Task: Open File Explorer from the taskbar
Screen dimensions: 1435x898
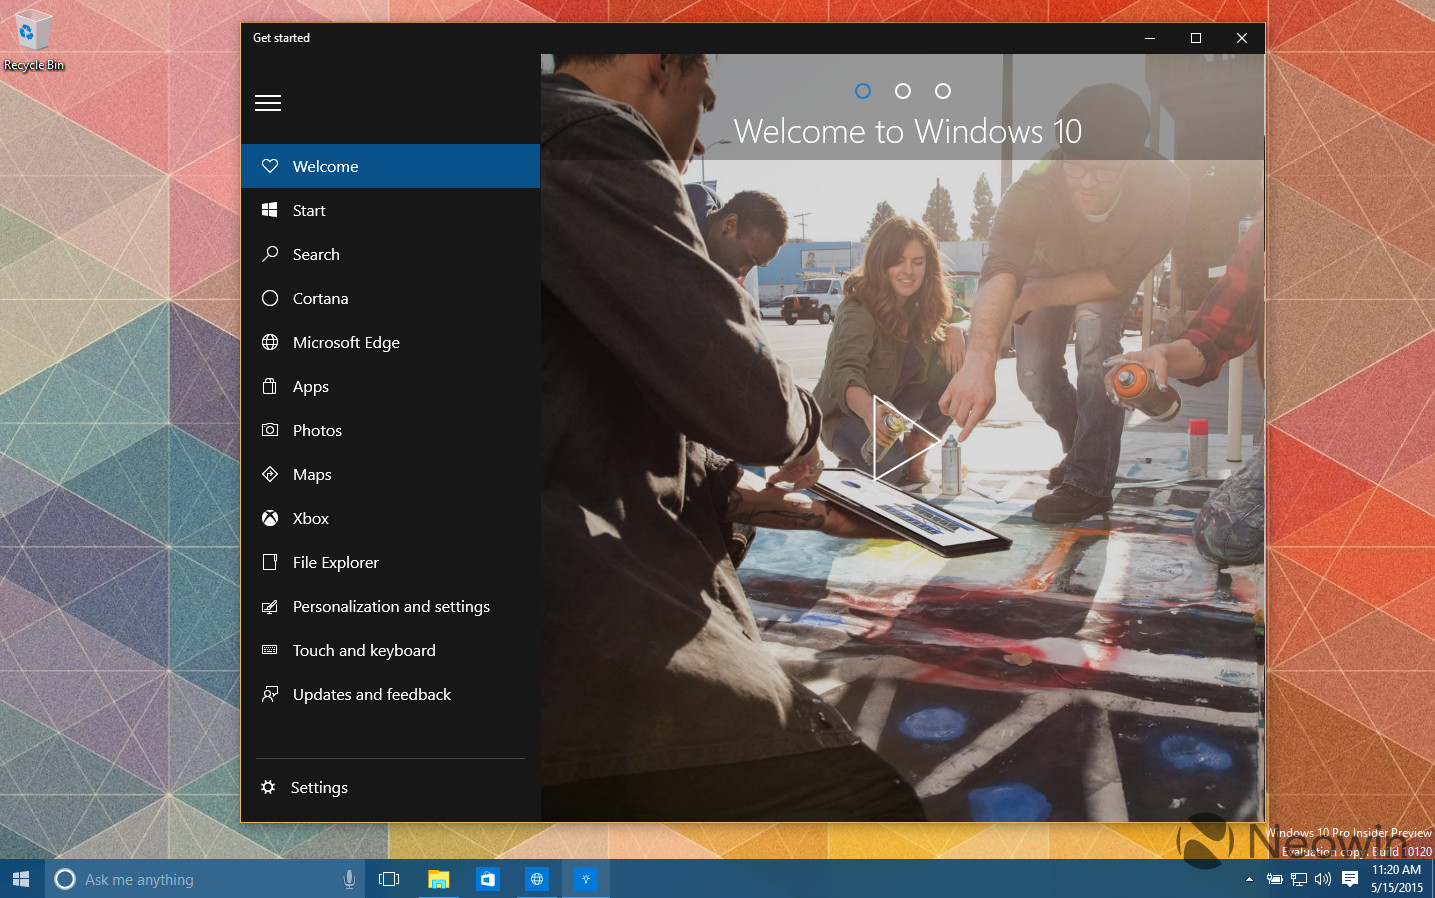Action: tap(438, 879)
